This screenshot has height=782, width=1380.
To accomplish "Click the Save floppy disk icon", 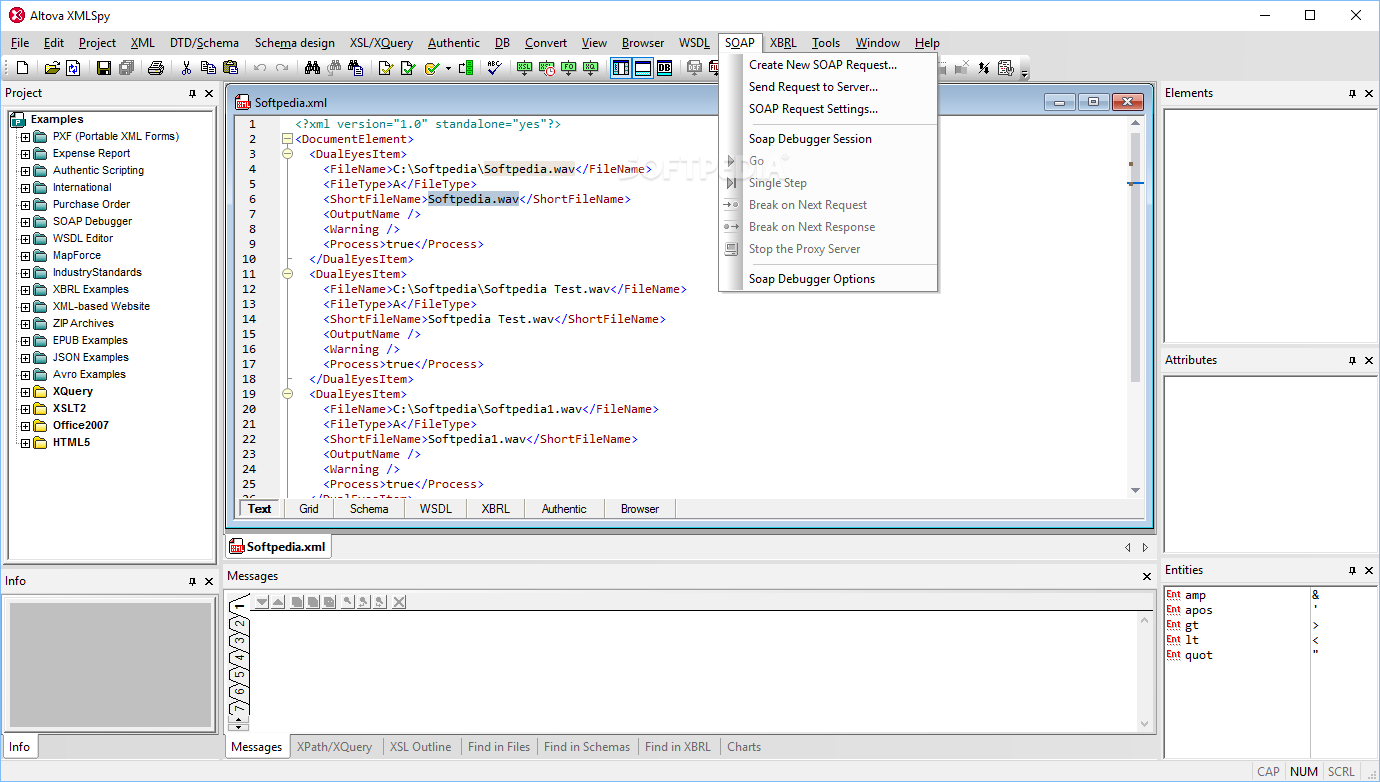I will (104, 68).
